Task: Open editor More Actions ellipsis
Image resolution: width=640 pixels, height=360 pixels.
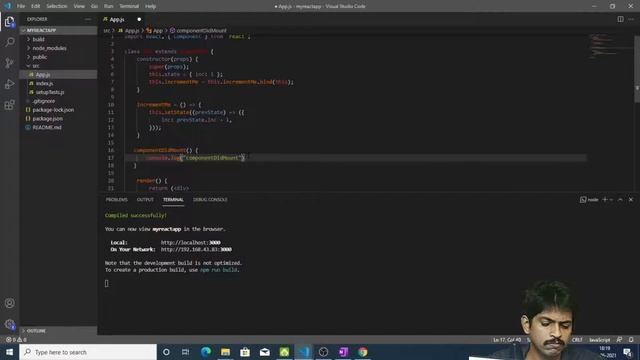Action: click(x=631, y=19)
